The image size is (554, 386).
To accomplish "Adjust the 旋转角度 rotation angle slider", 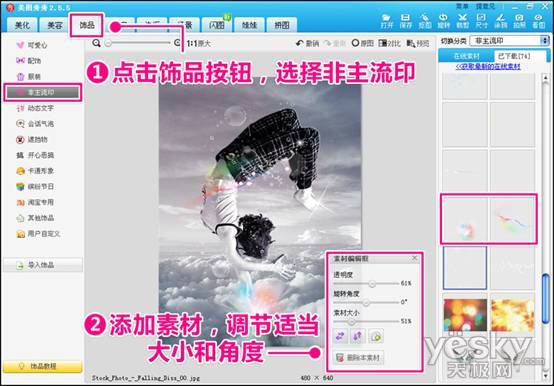I will (x=366, y=302).
